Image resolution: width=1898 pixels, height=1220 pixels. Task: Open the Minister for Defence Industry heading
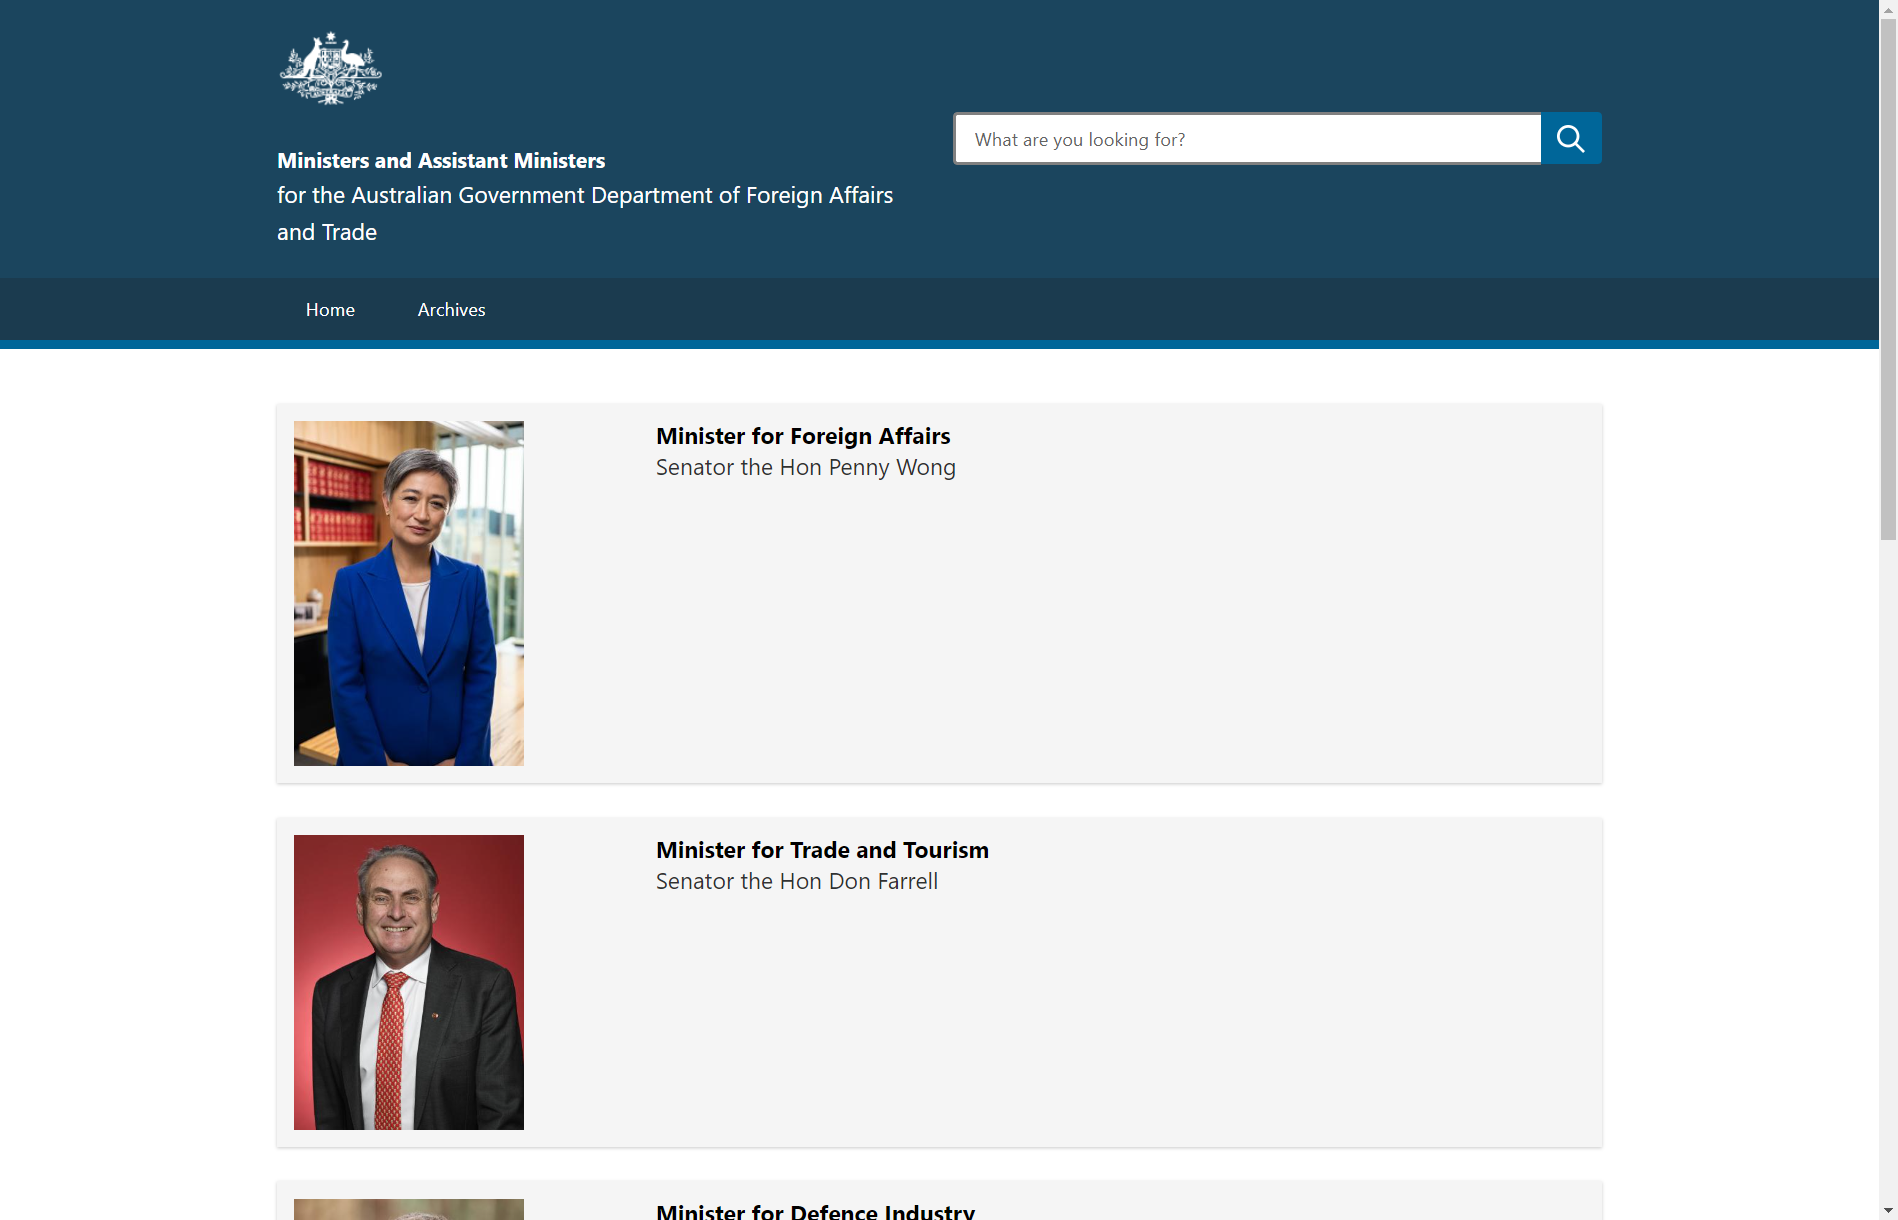click(815, 1211)
